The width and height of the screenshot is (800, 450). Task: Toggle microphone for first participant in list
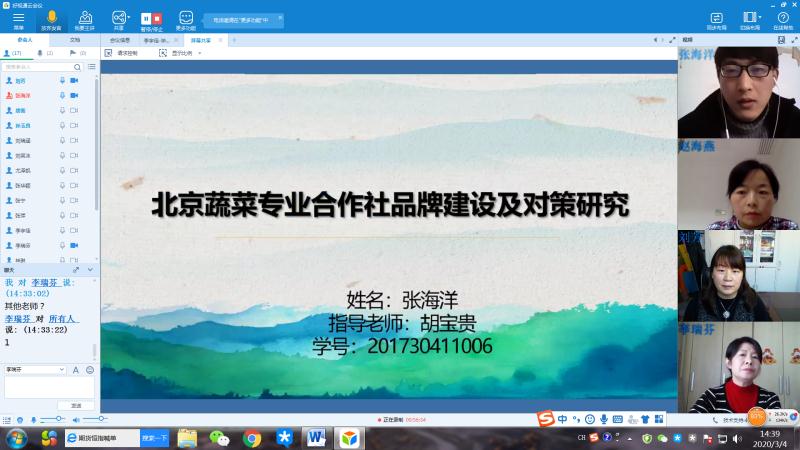62,80
